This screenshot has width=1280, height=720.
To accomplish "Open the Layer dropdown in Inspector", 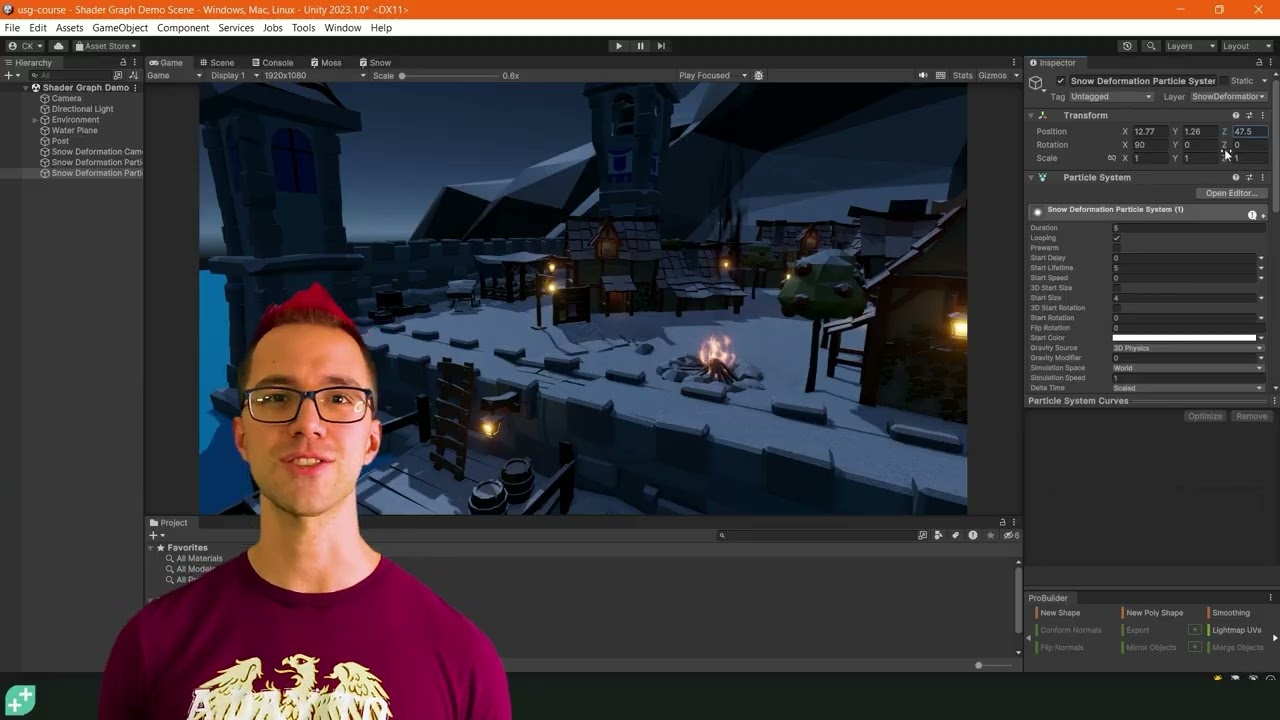I will point(1228,97).
